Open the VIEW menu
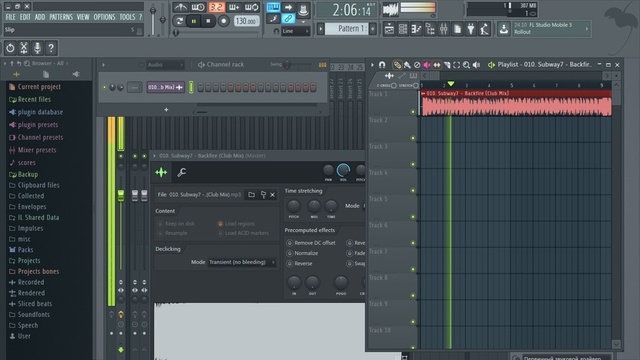Viewport: 640px width, 360px height. [83, 17]
